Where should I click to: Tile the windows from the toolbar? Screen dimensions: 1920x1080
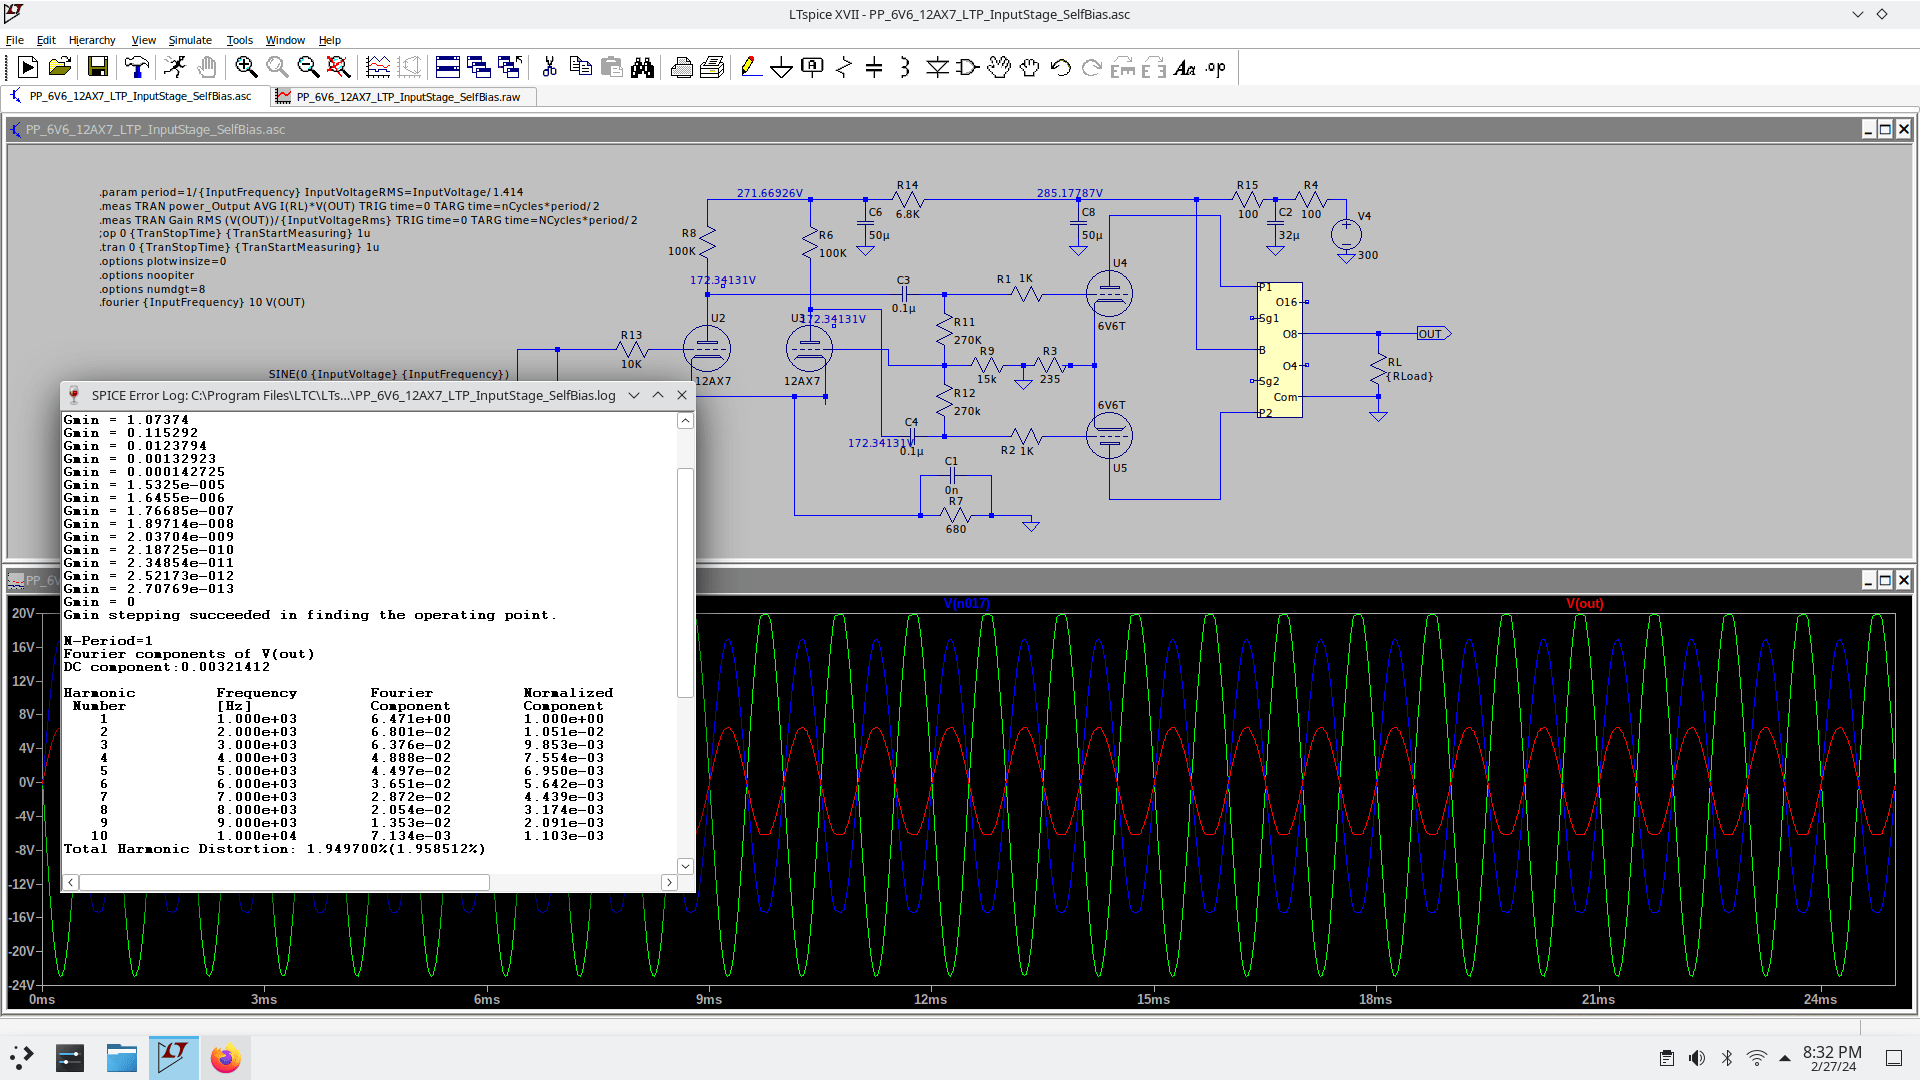click(448, 67)
